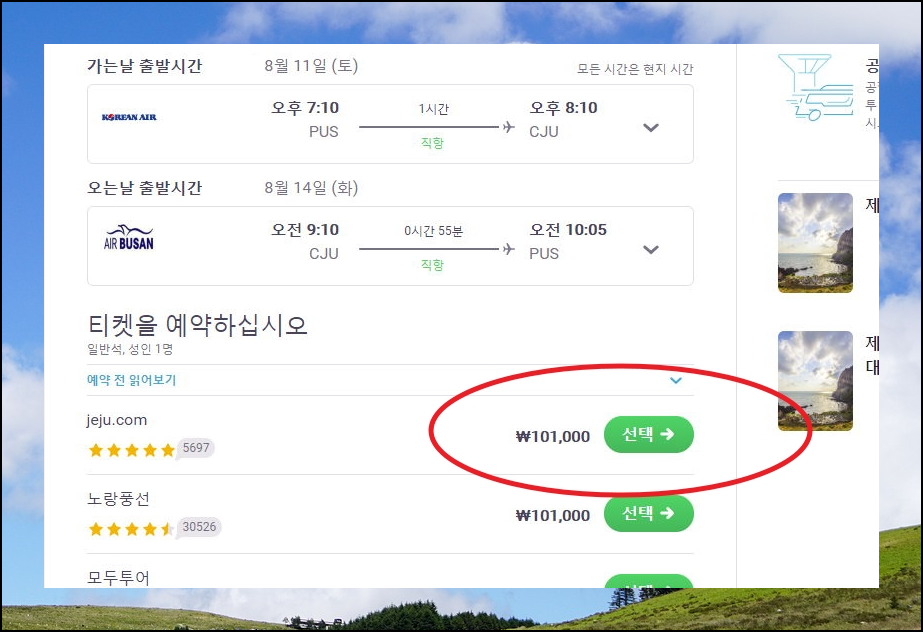Expand the 예약 전 읽어보기 section chevron
The image size is (923, 632).
click(x=676, y=380)
